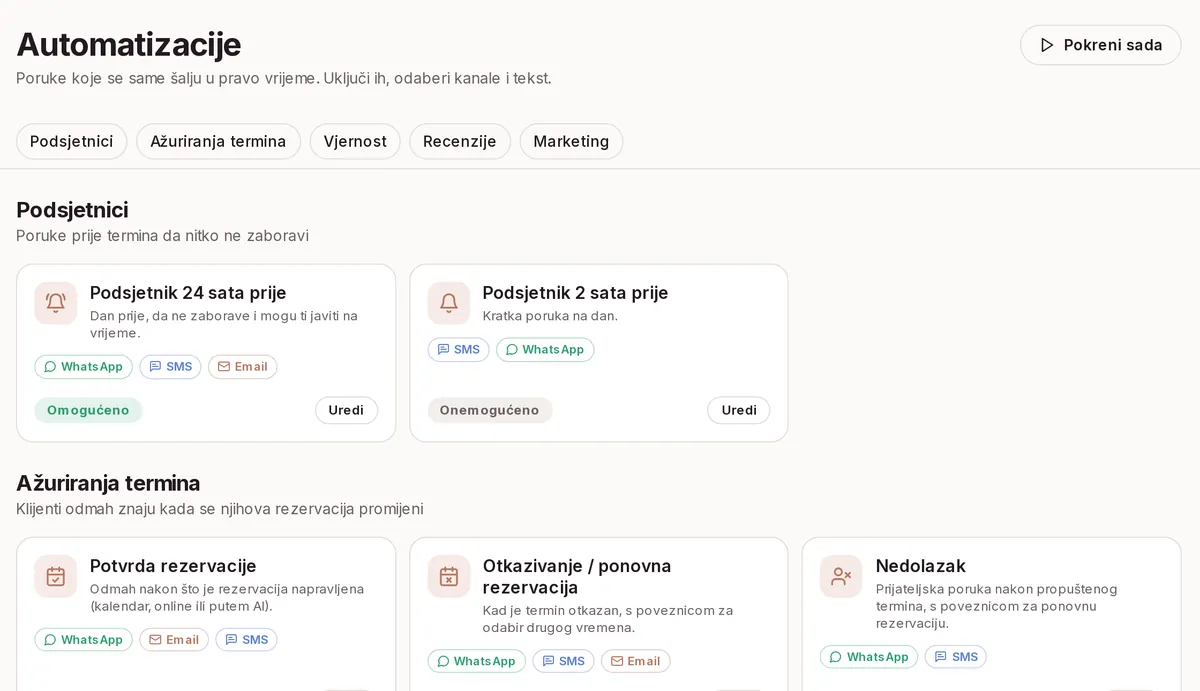The height and width of the screenshot is (691, 1200).
Task: Toggle the Omogućeno status badge
Action: tap(88, 410)
